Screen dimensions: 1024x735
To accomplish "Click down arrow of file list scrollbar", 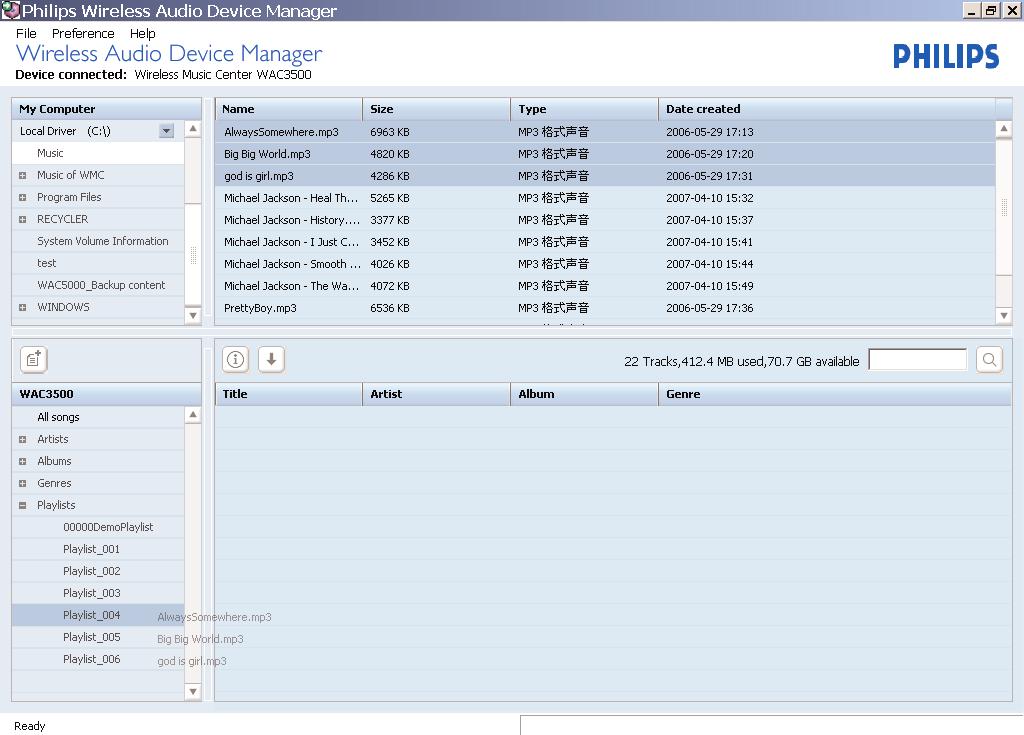I will [x=1004, y=316].
